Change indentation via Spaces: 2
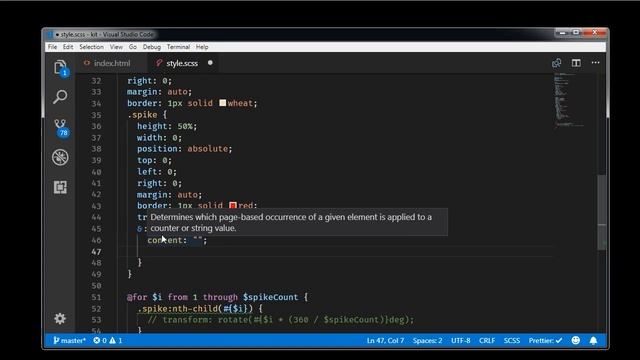Viewport: 640px width, 360px height. tap(427, 340)
